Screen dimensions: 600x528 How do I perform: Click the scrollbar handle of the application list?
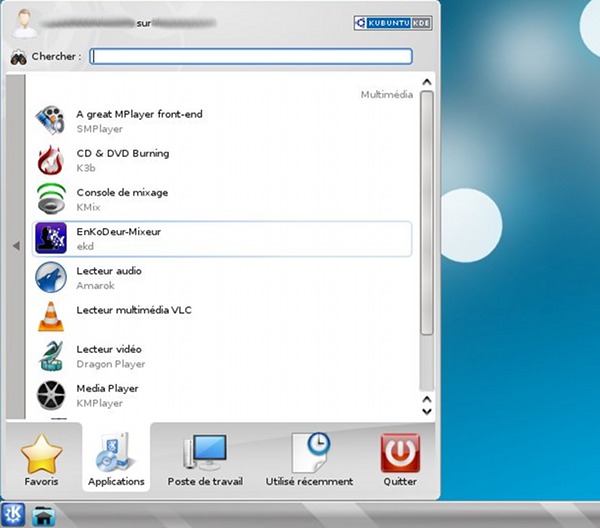pyautogui.click(x=427, y=213)
